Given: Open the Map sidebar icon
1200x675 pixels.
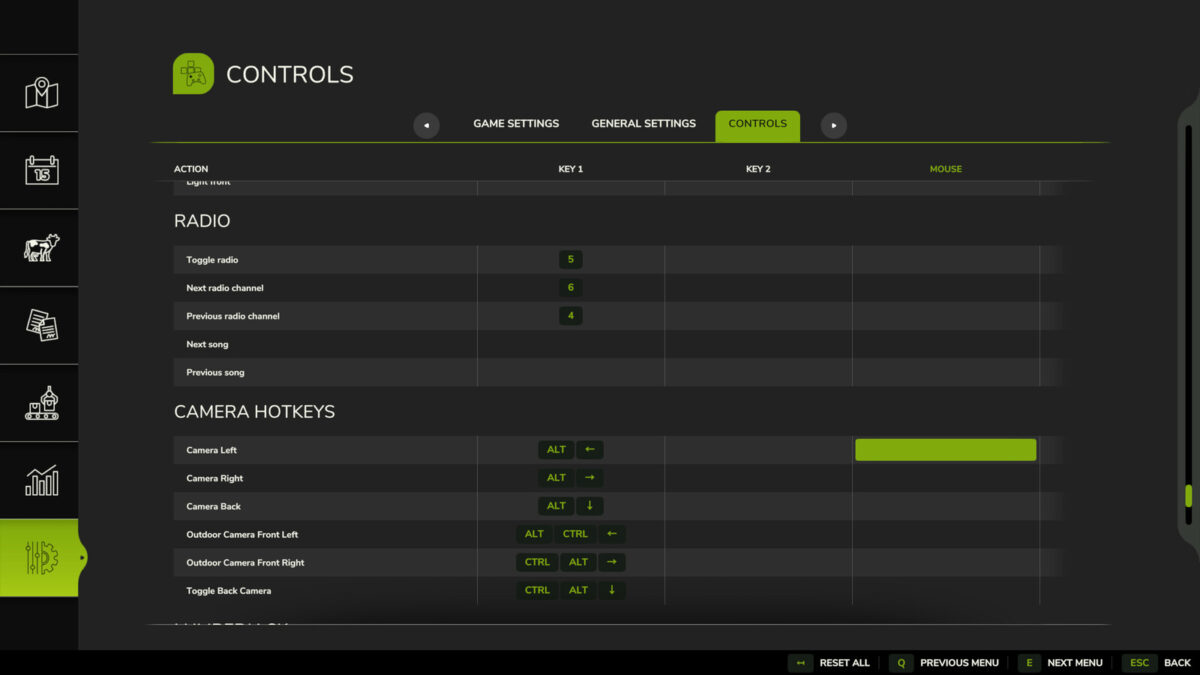Looking at the screenshot, I should pyautogui.click(x=39, y=92).
